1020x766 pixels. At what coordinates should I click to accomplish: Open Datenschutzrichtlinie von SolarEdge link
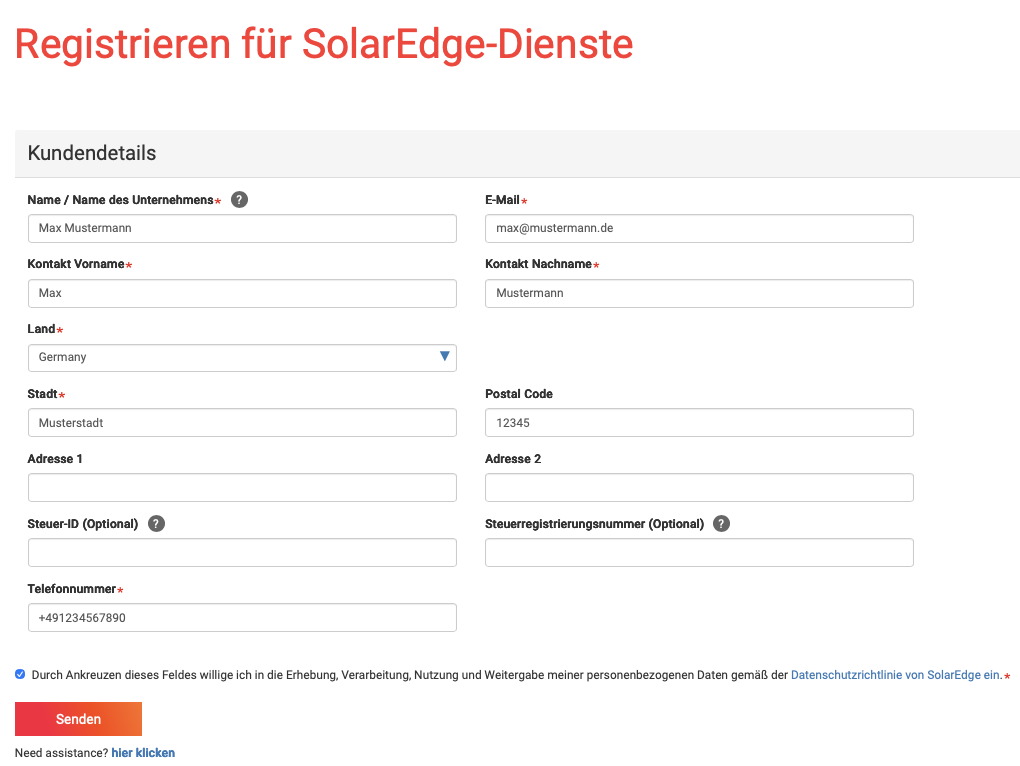(x=895, y=676)
